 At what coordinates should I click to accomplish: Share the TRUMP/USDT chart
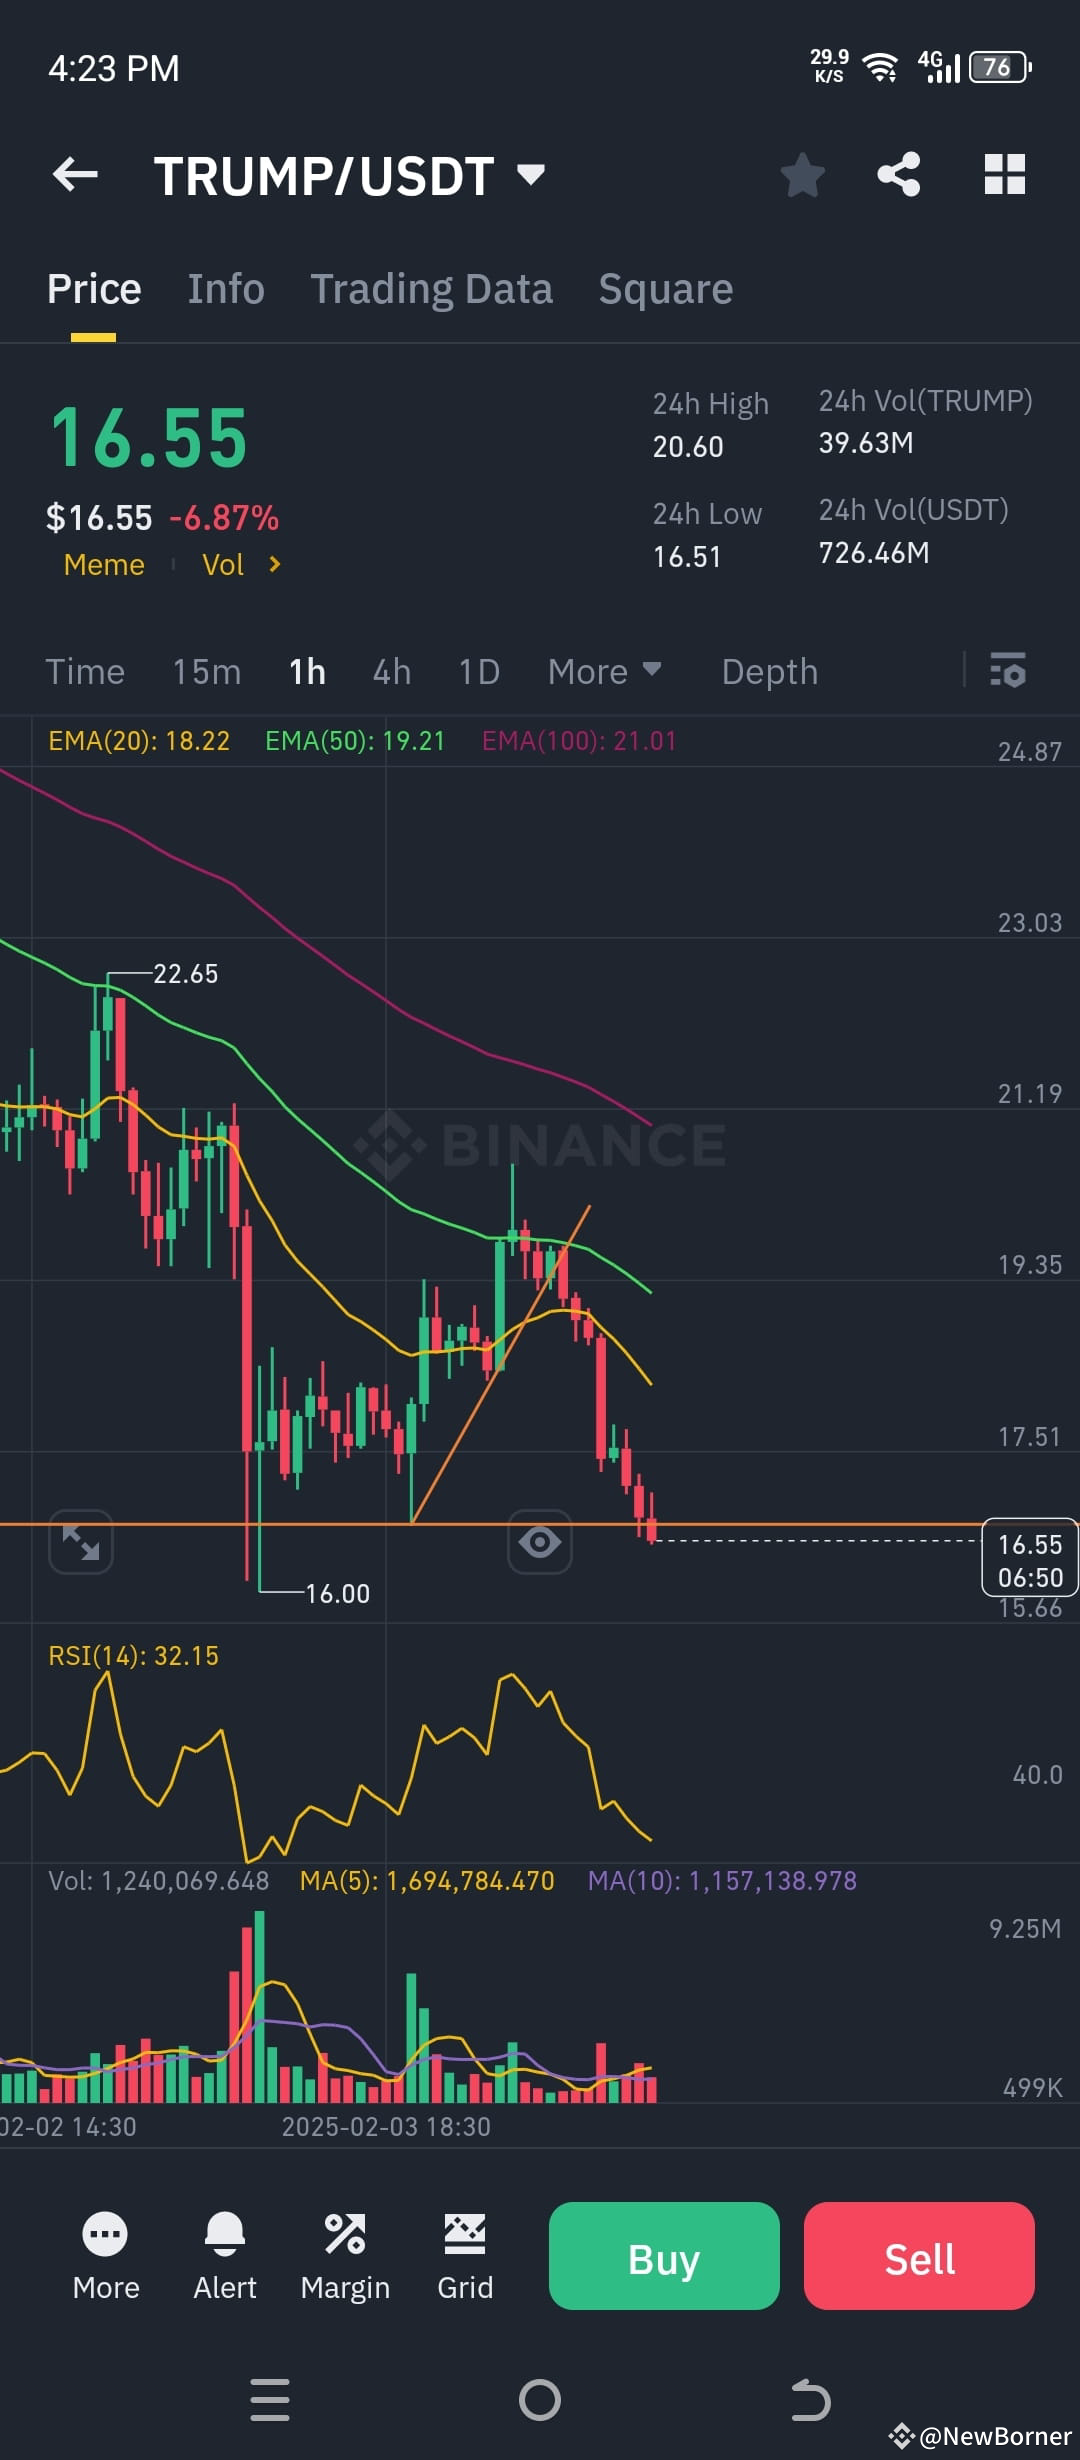899,175
